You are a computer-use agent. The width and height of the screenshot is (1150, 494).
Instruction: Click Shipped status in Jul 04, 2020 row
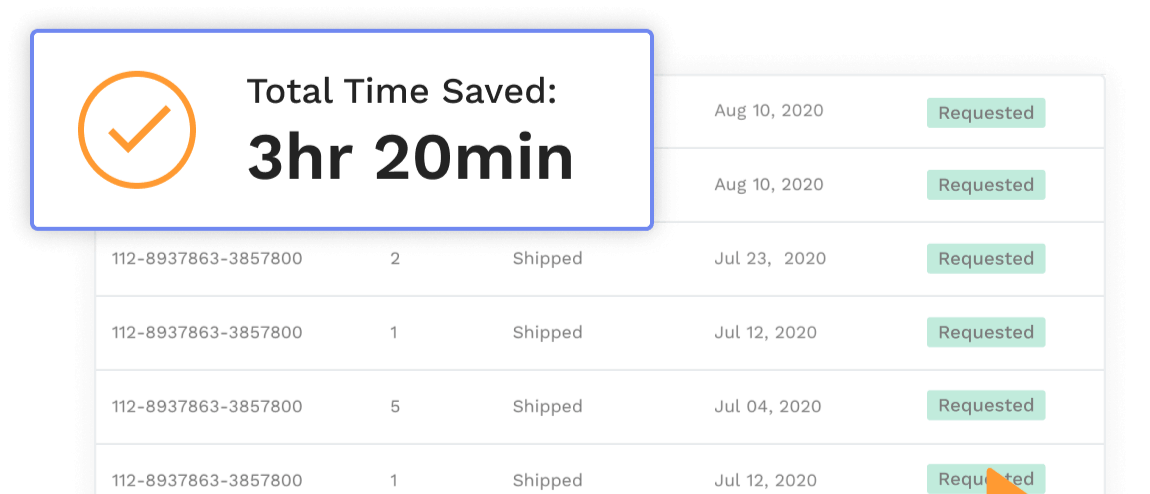(x=547, y=406)
